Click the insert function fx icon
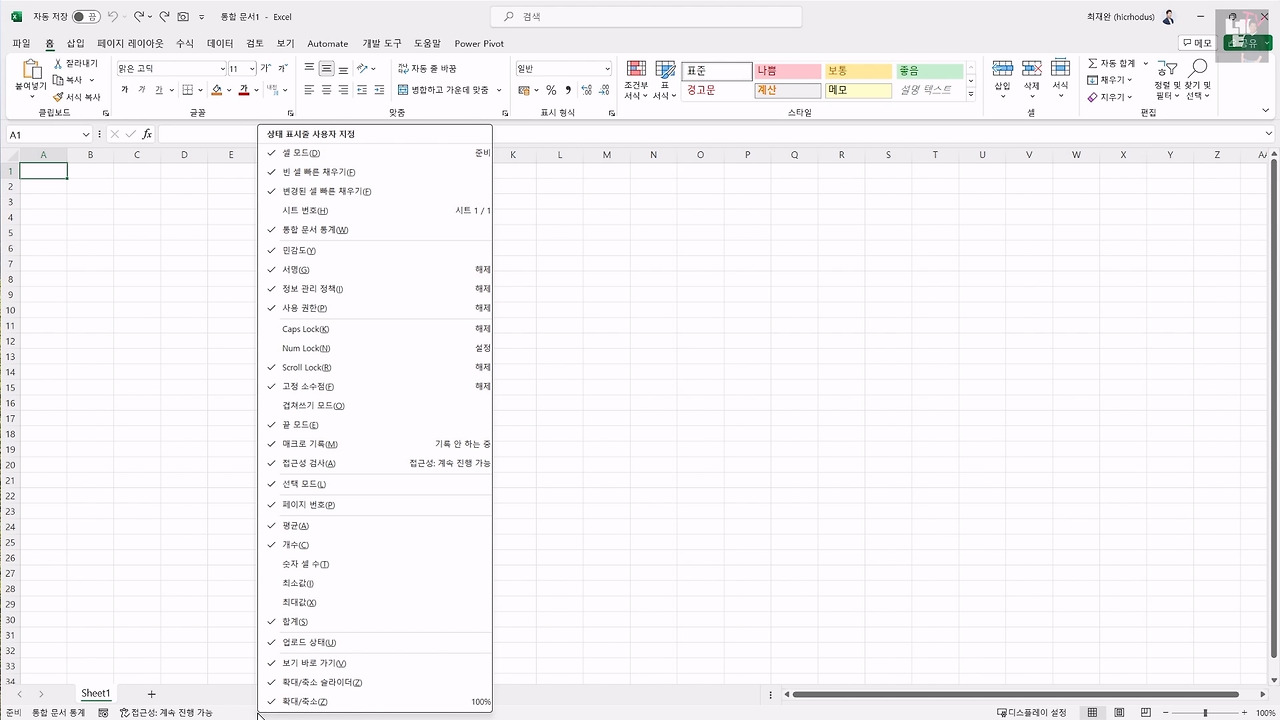Image resolution: width=1280 pixels, height=720 pixels. click(x=147, y=134)
